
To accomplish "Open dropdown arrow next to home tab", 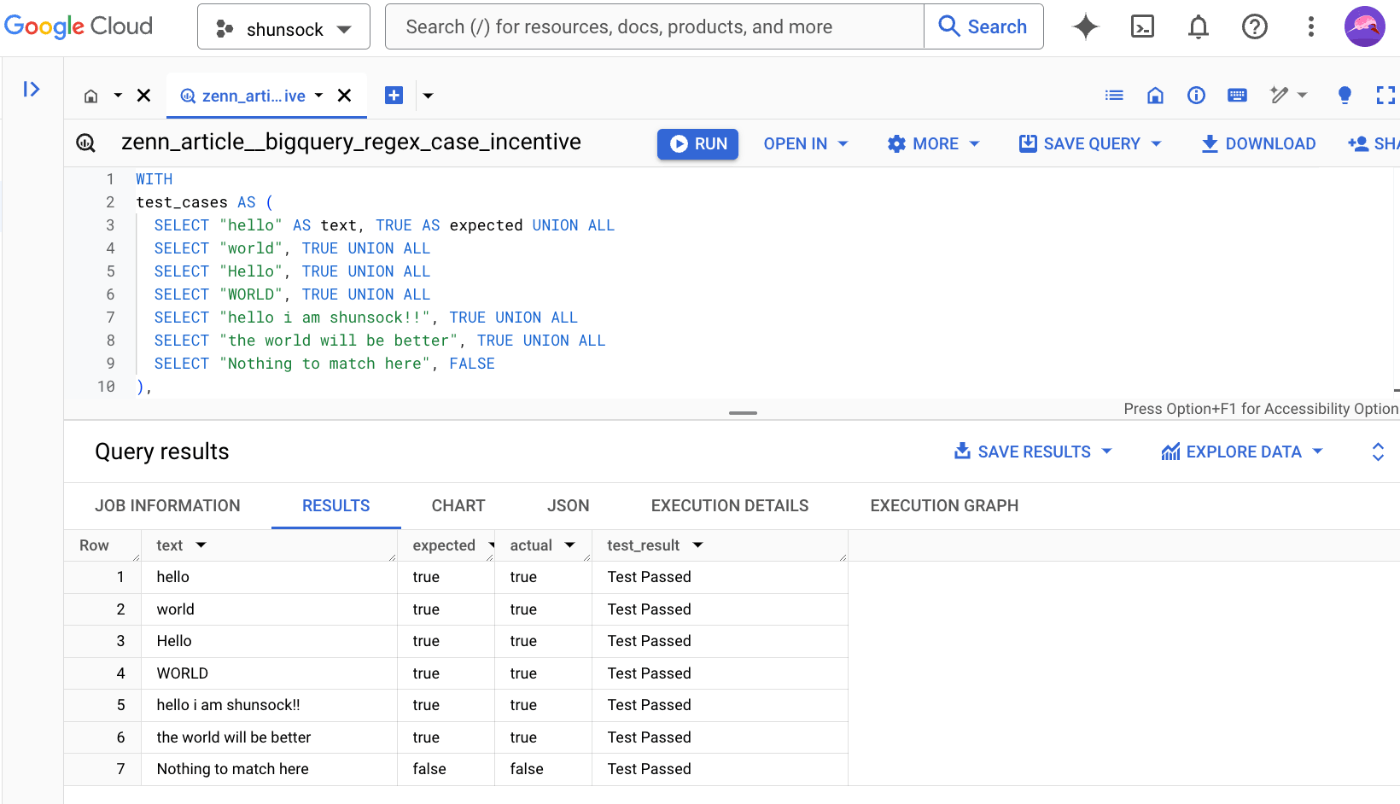I will tap(118, 96).
